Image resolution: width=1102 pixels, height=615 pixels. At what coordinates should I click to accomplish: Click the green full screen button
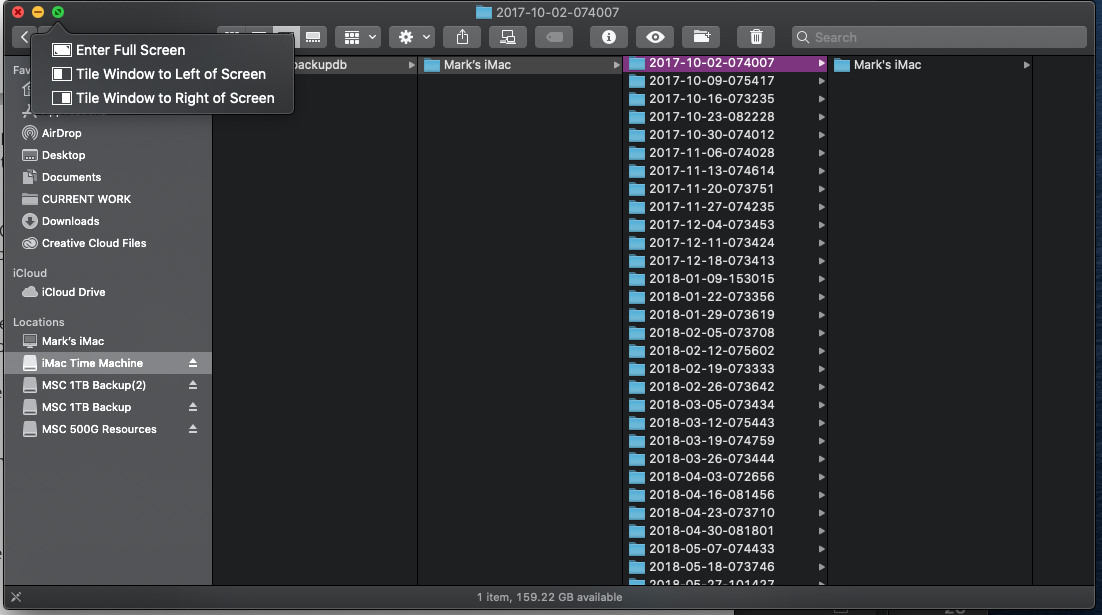[x=58, y=12]
